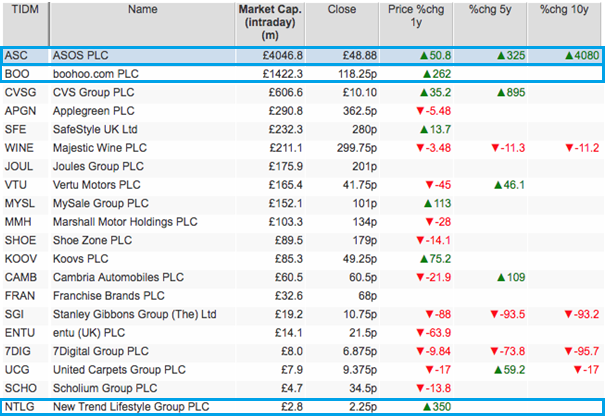Image resolution: width=606 pixels, height=420 pixels.
Task: Select the £4046.8 market cap value
Action: (283, 56)
